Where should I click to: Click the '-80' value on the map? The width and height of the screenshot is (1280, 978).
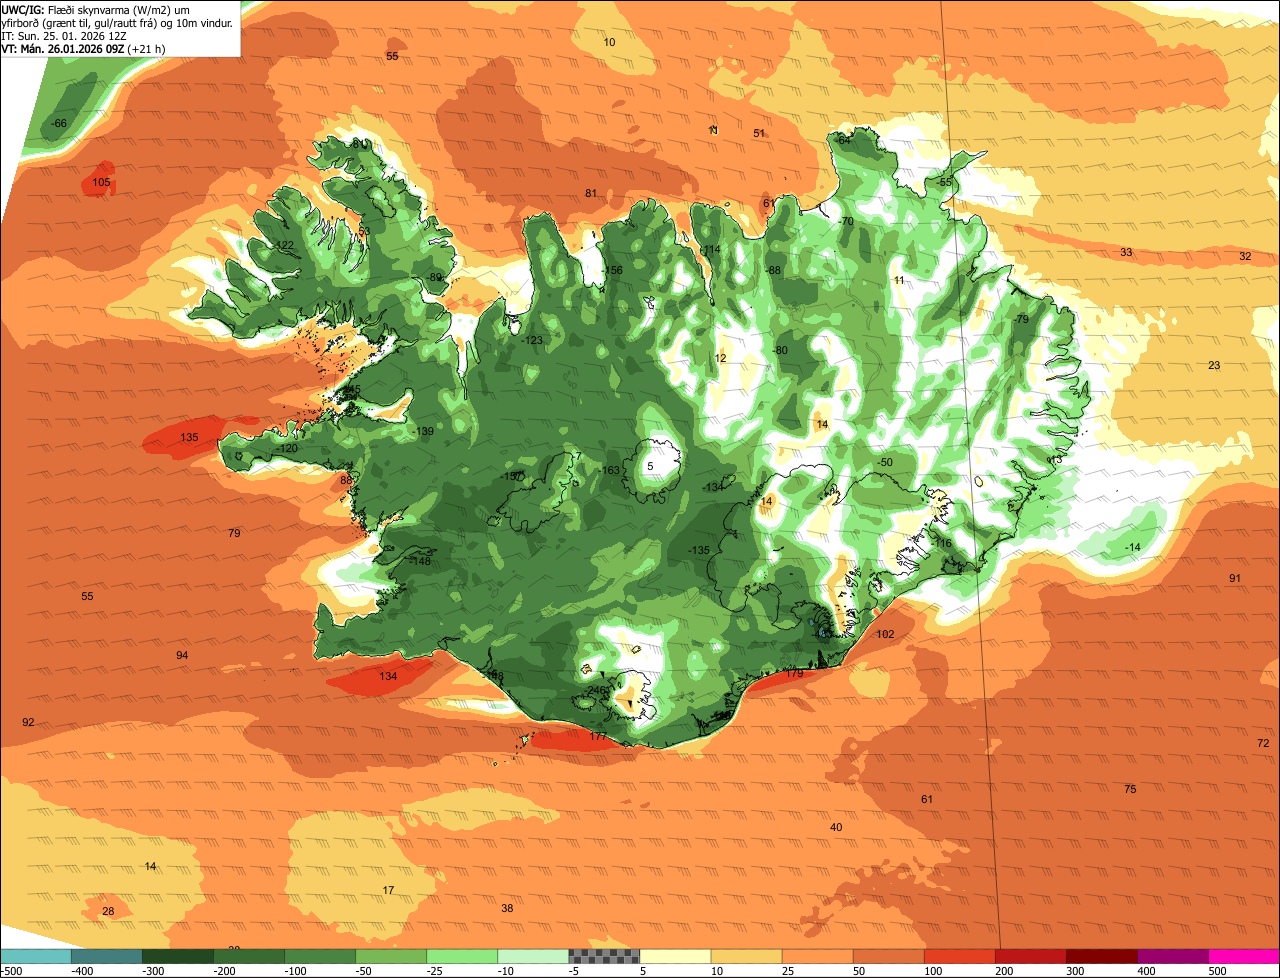point(780,350)
